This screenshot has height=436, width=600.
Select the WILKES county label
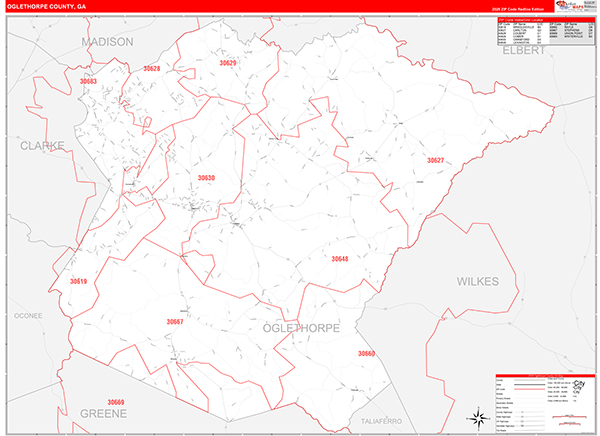click(478, 282)
